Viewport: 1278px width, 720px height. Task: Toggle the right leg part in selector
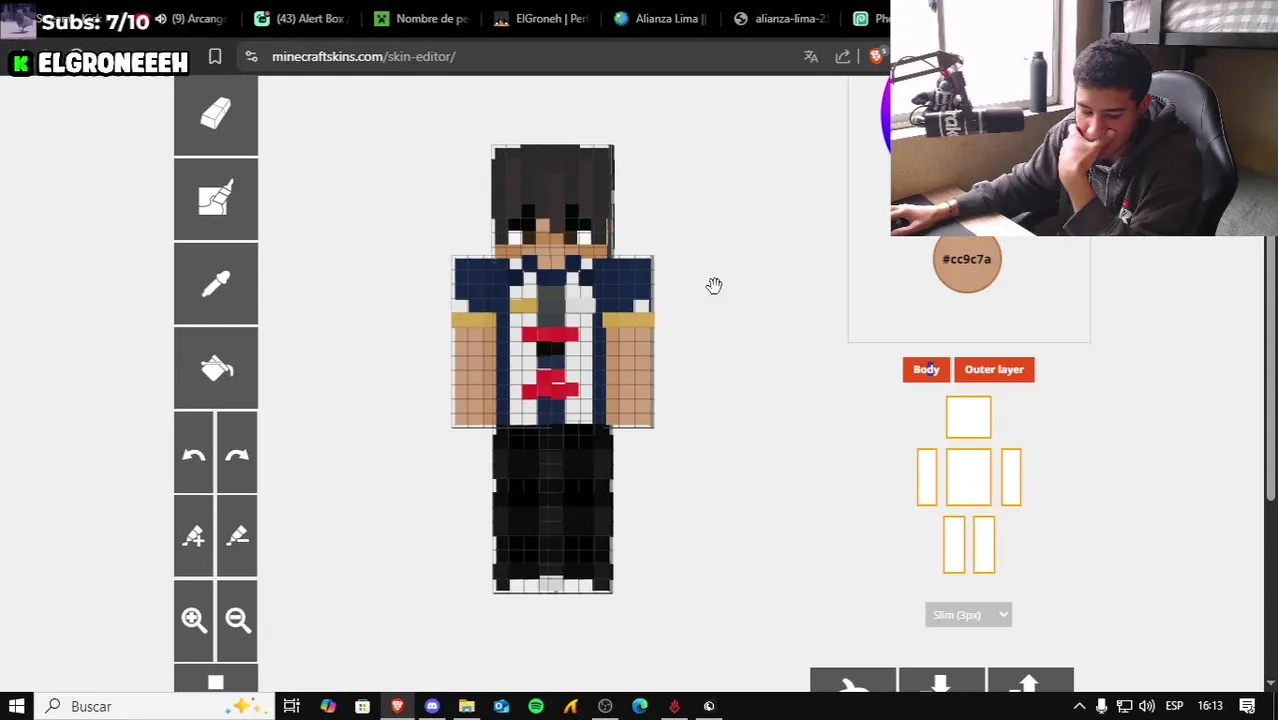pyautogui.click(x=983, y=544)
